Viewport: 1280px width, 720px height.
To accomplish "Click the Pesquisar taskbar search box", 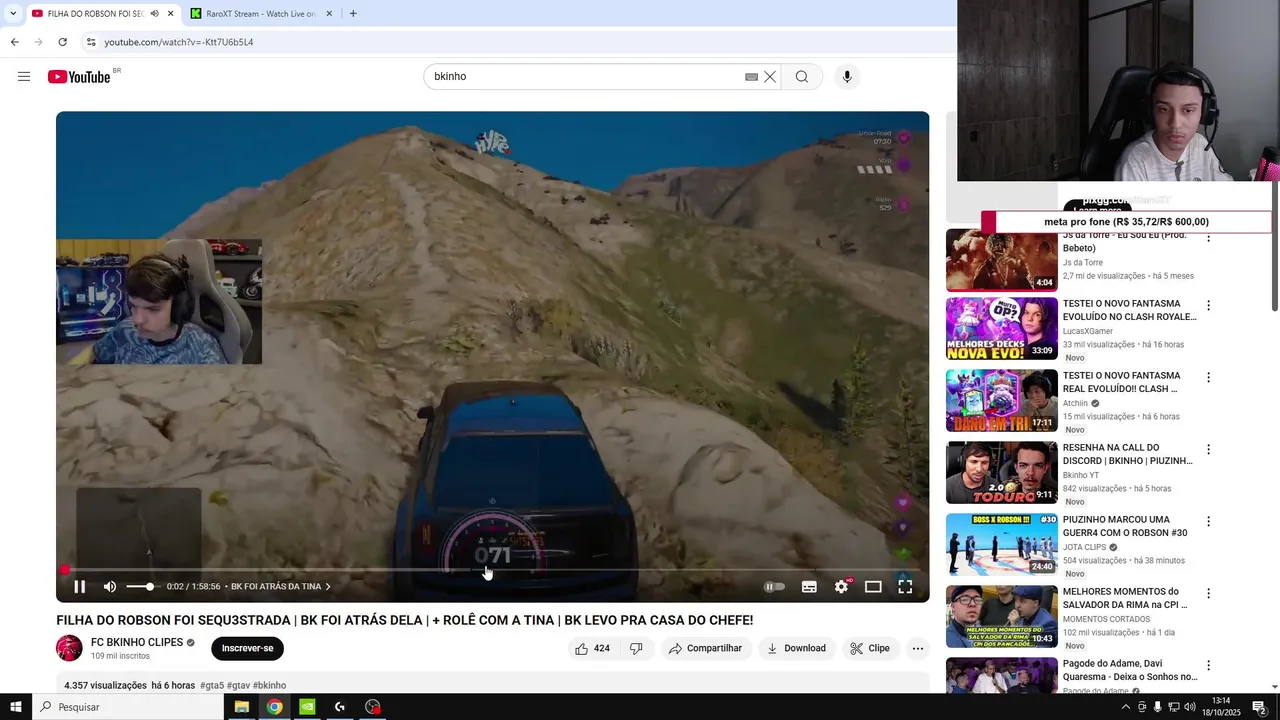I will click(128, 707).
